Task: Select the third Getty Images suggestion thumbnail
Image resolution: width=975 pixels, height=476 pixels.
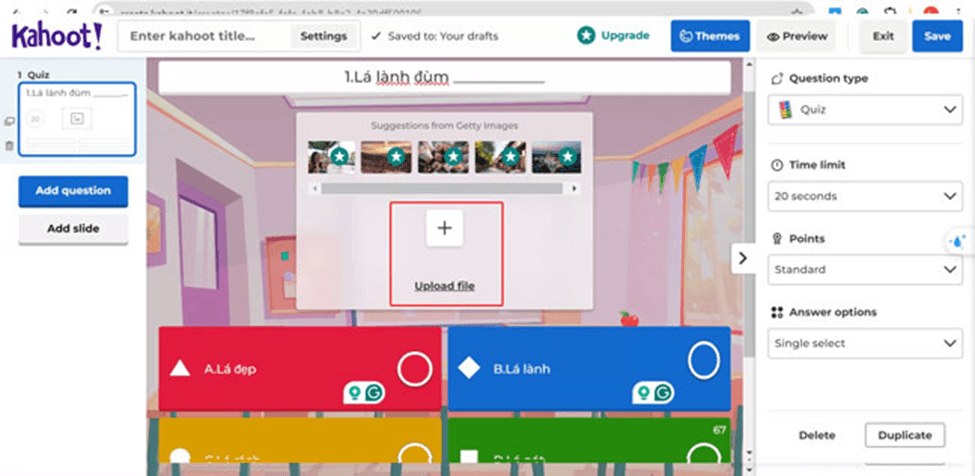Action: click(443, 157)
